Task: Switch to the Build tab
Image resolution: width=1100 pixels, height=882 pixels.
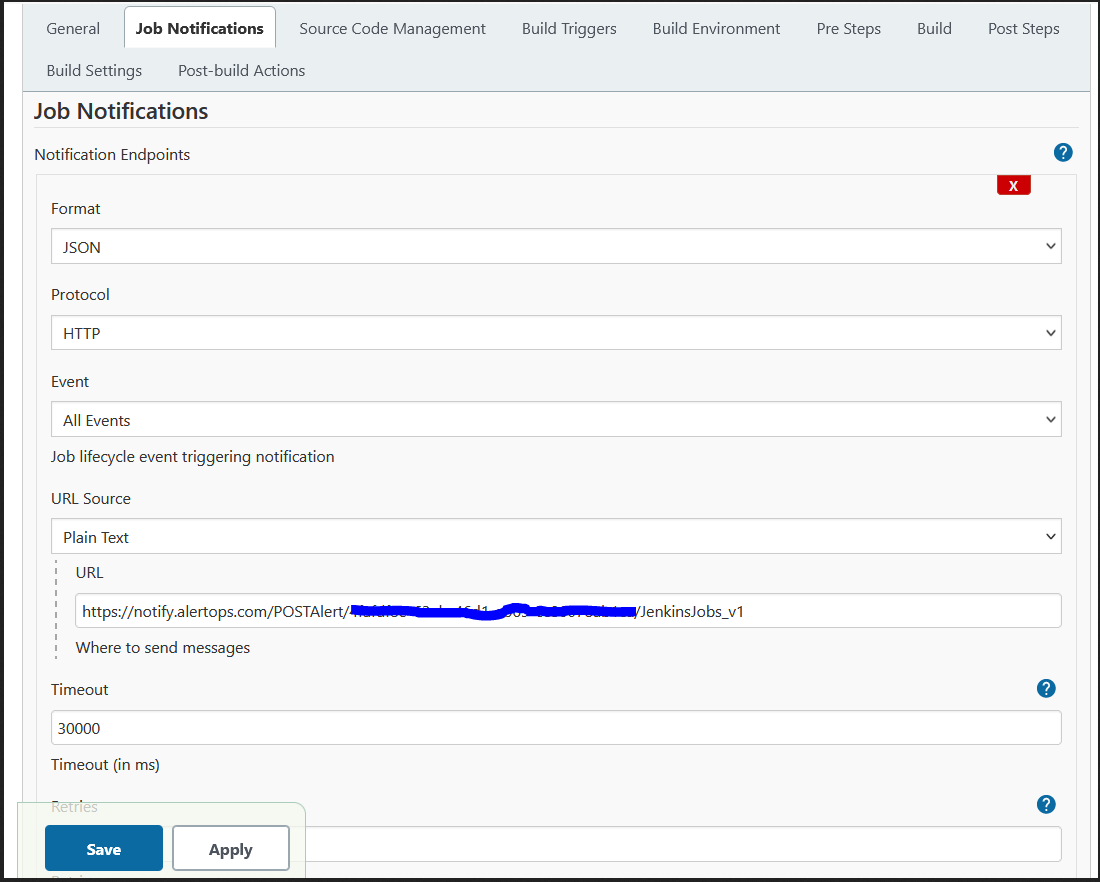Action: 934,29
